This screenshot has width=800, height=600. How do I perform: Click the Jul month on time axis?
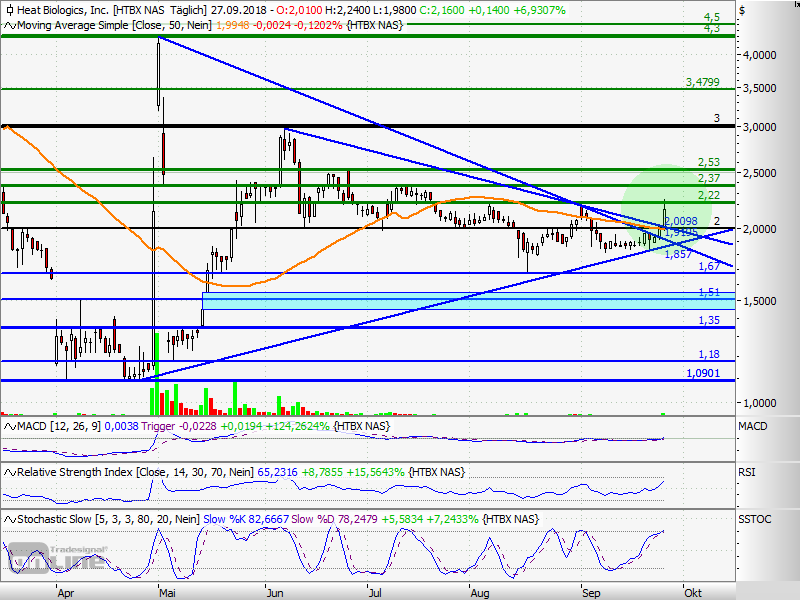(375, 593)
